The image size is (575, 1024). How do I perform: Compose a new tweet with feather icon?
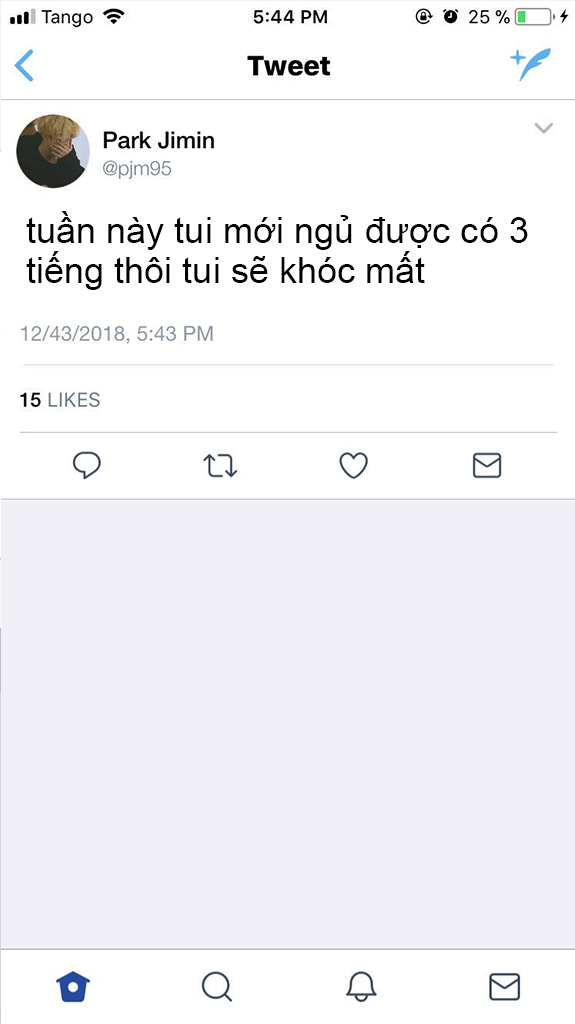tap(531, 65)
